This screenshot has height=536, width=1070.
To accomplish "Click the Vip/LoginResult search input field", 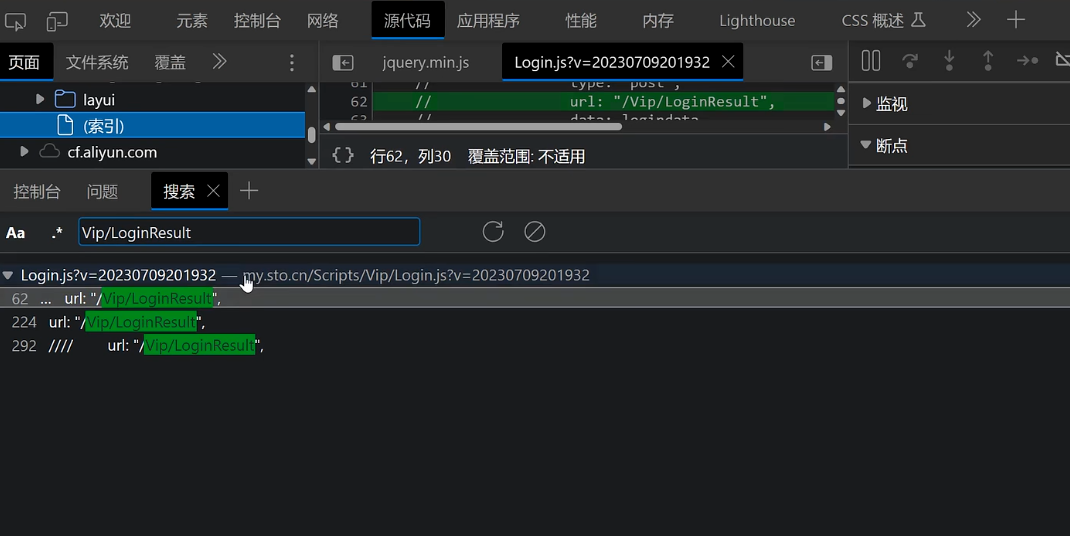I will [248, 232].
